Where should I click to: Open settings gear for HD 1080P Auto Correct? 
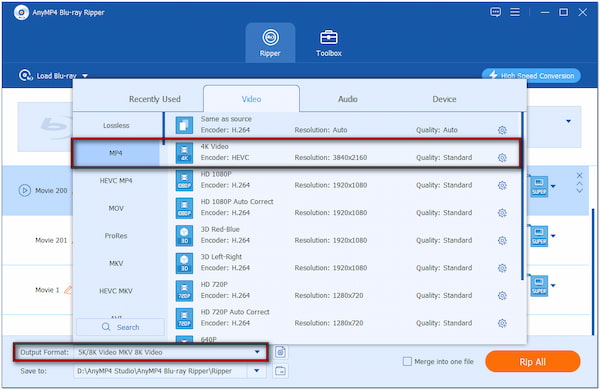[502, 213]
